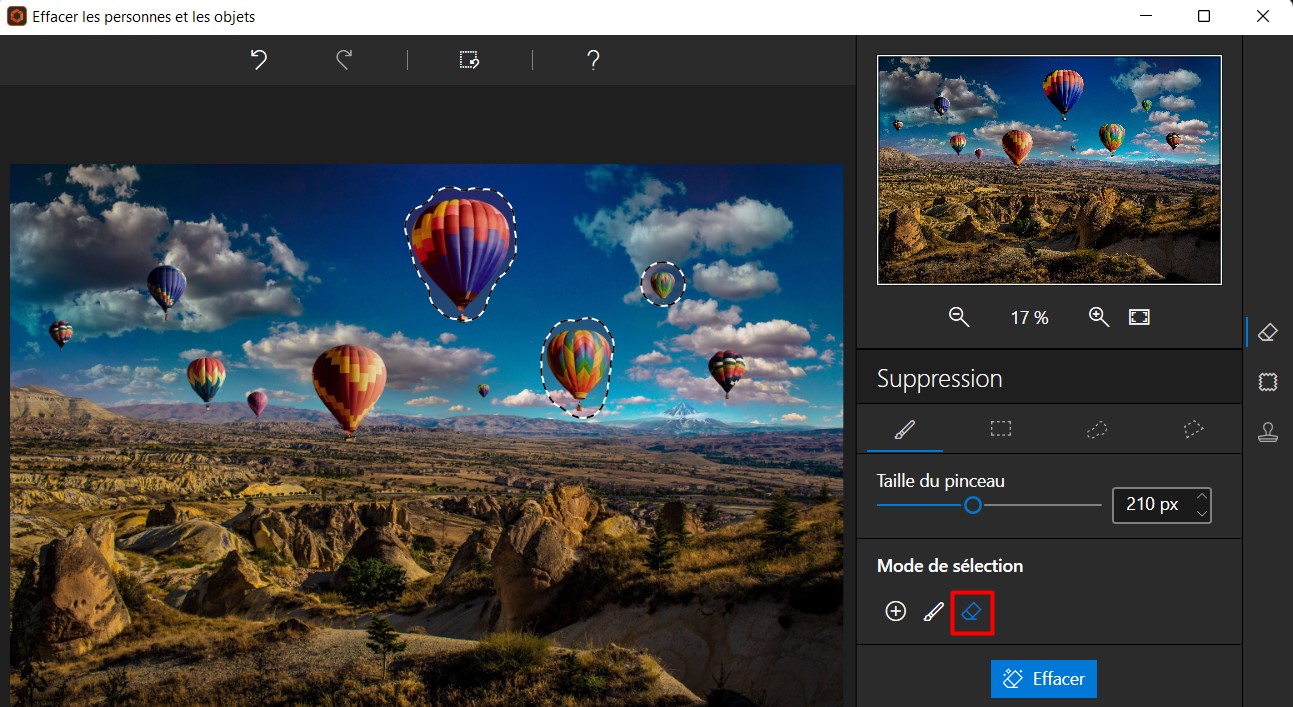Switch to the polygonal lasso selection tab

(1193, 429)
